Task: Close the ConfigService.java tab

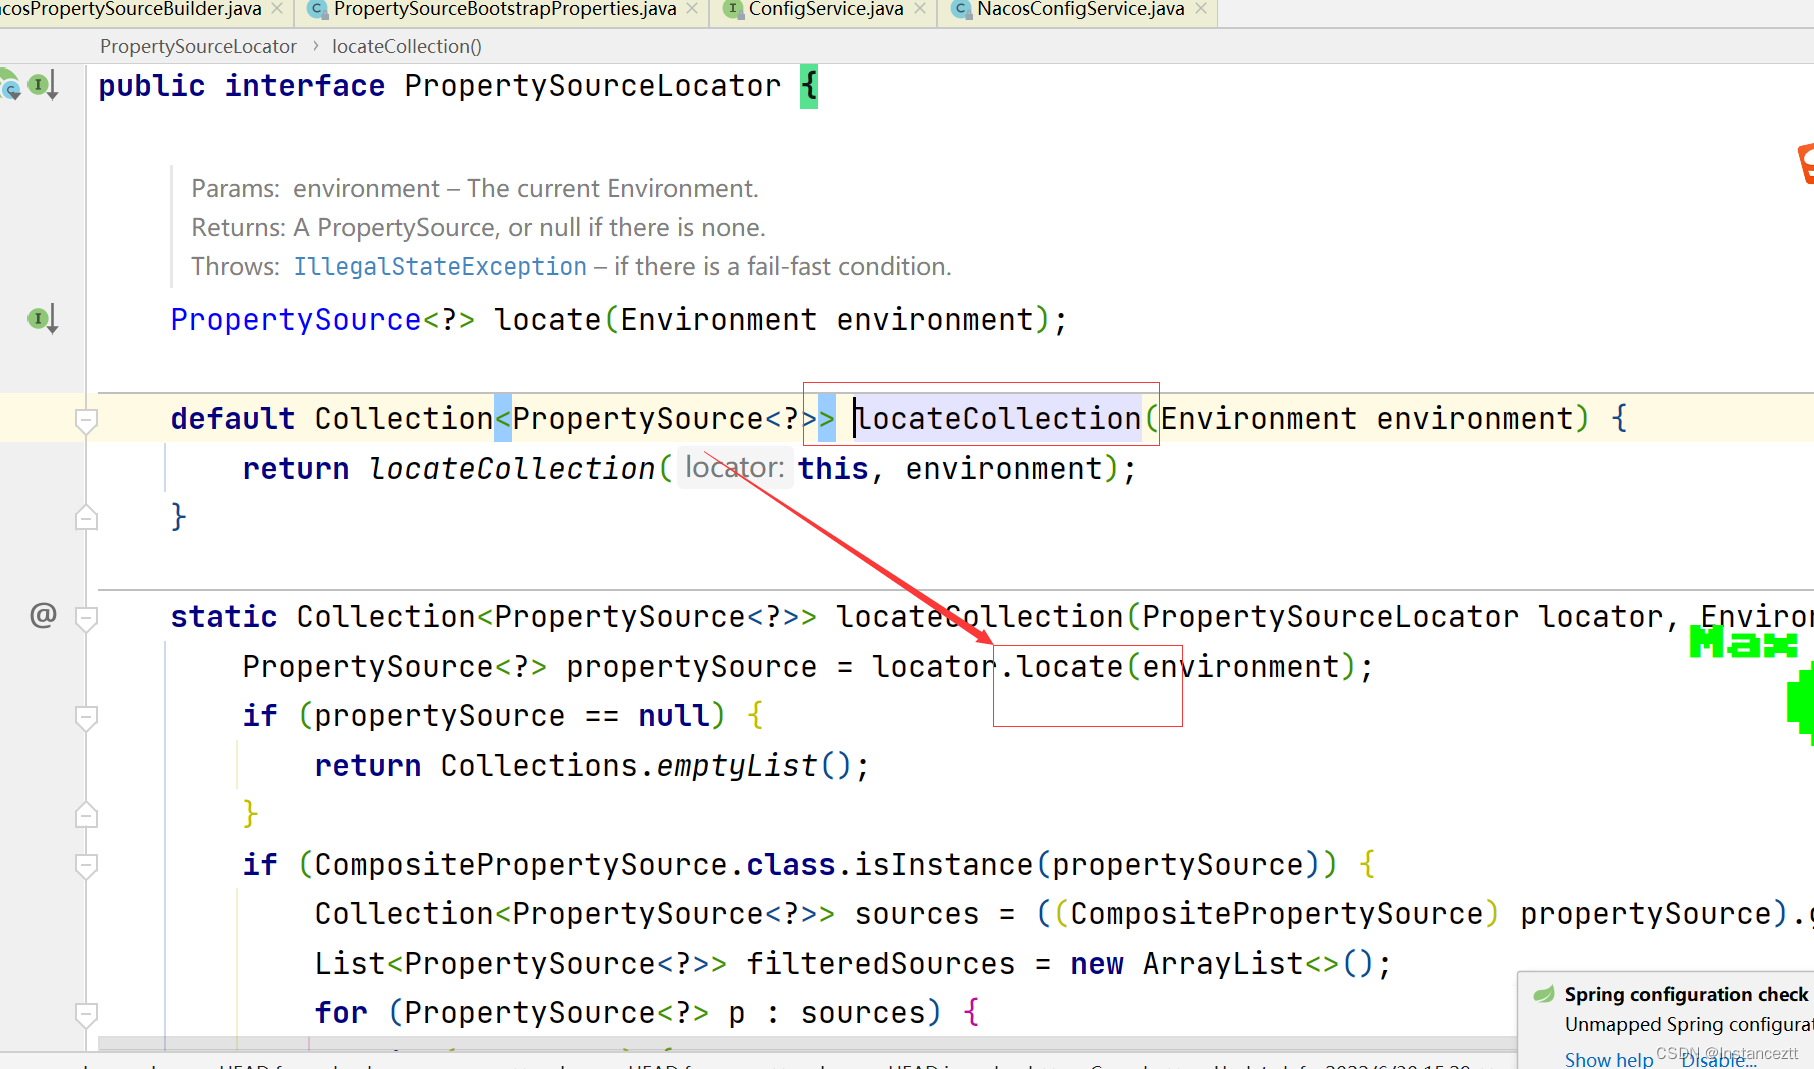Action: pos(920,9)
